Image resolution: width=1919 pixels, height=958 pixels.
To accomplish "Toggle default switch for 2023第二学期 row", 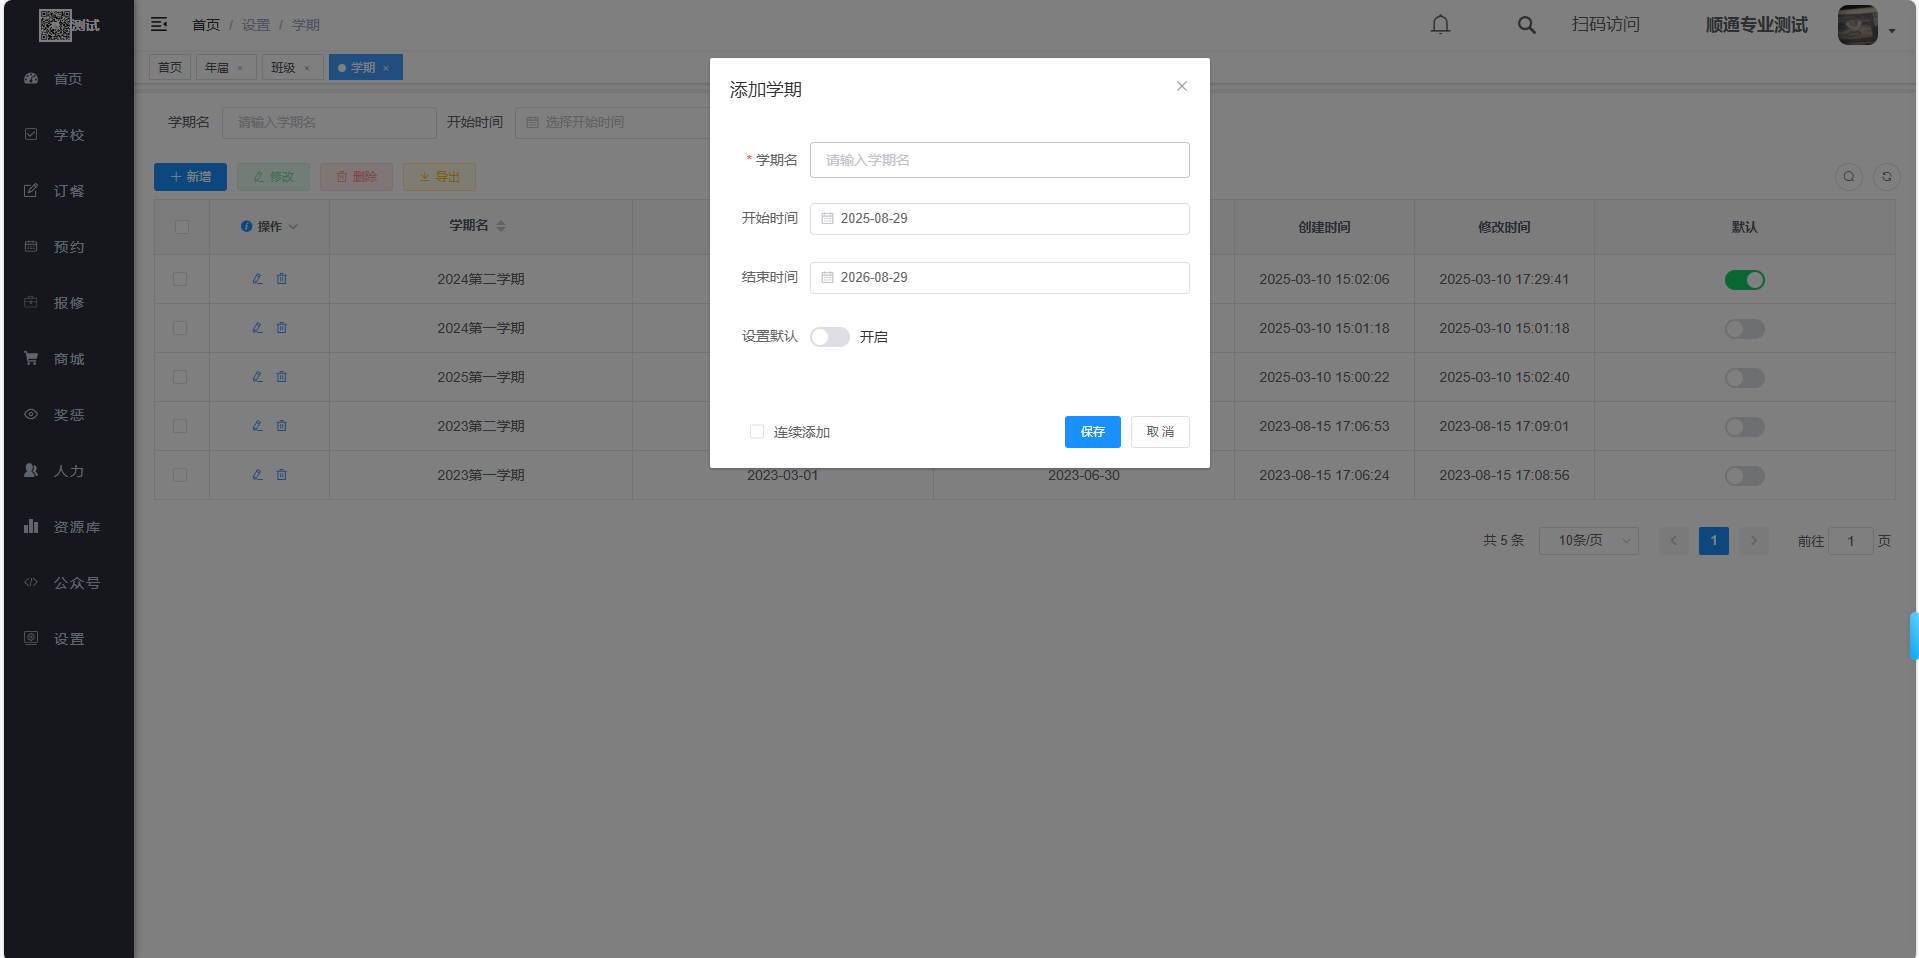I will click(x=1744, y=427).
